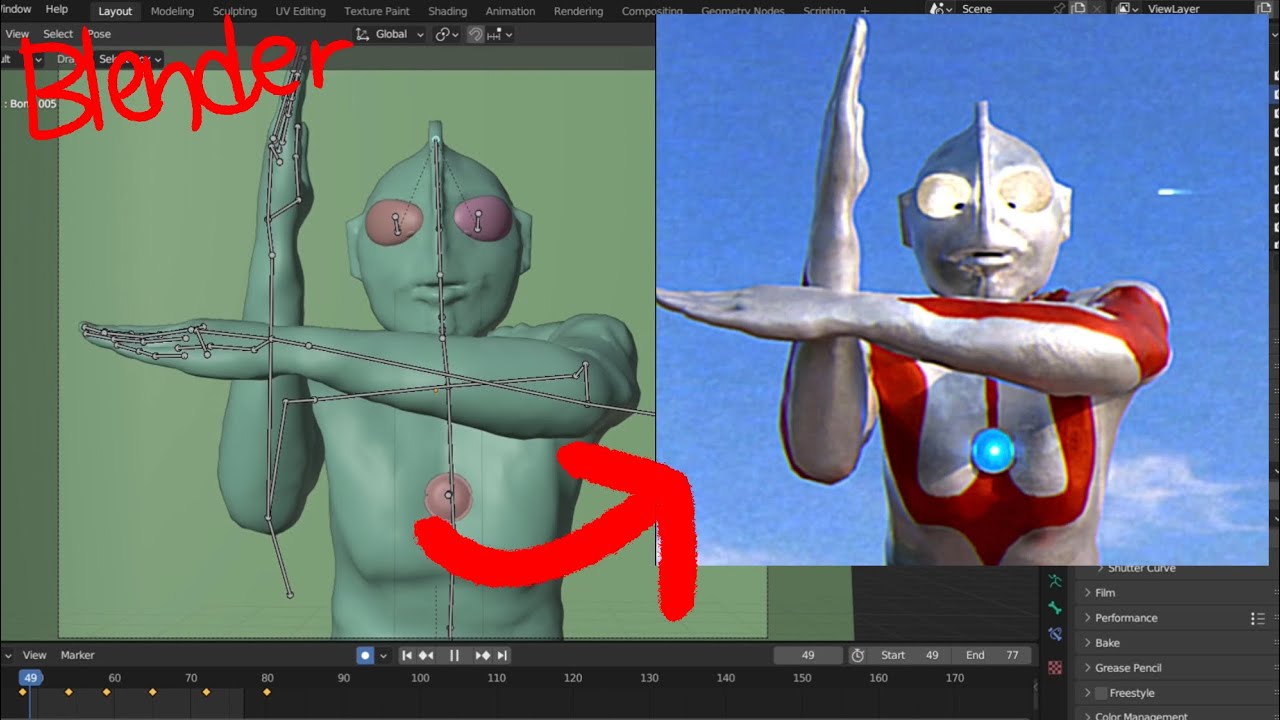Open the Texture properties tab (checker icon)
The width and height of the screenshot is (1280, 720).
click(x=1055, y=667)
